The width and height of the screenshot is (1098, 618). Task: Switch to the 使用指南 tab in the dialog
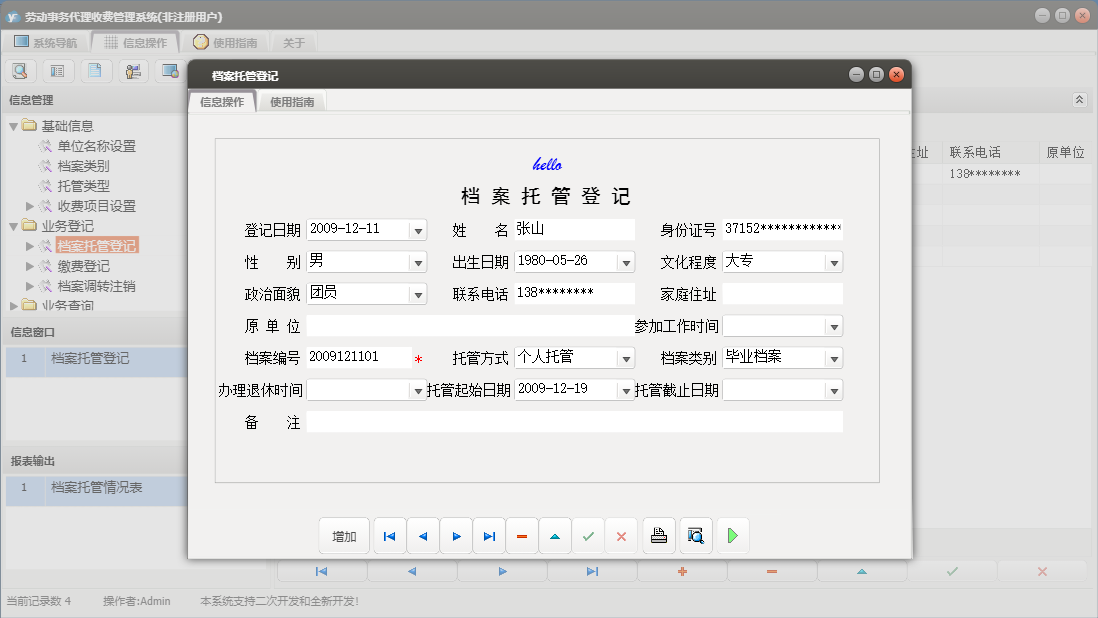pos(291,100)
